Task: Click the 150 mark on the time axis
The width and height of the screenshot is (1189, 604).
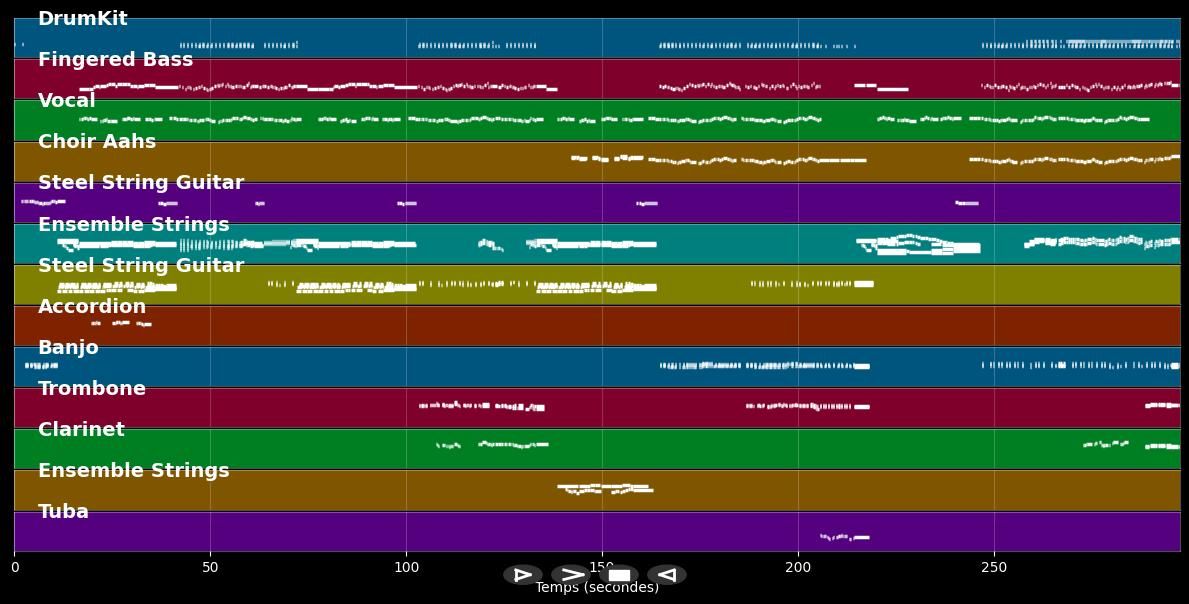Action: (602, 567)
